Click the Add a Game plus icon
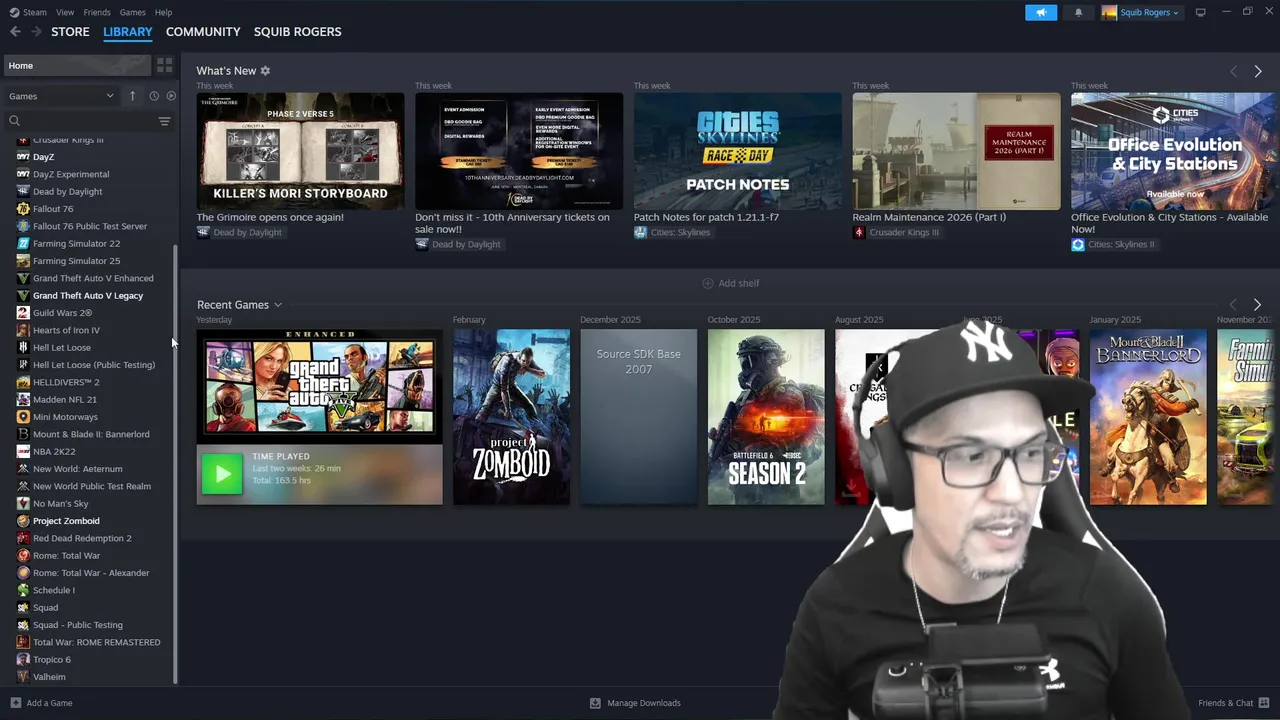Screen dimensions: 1280x720 click(x=15, y=703)
